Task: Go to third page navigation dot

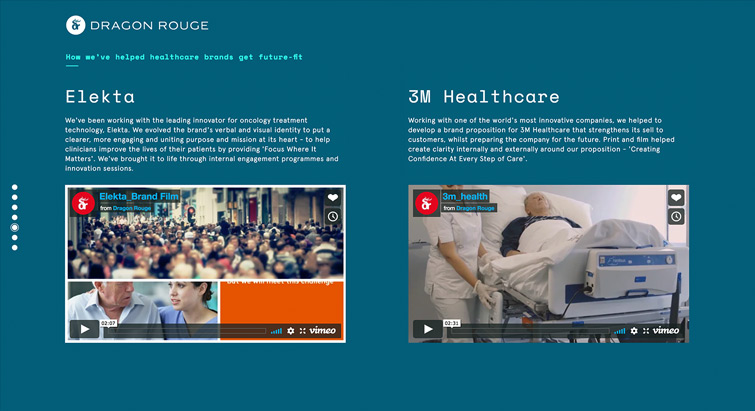Action: click(x=14, y=207)
